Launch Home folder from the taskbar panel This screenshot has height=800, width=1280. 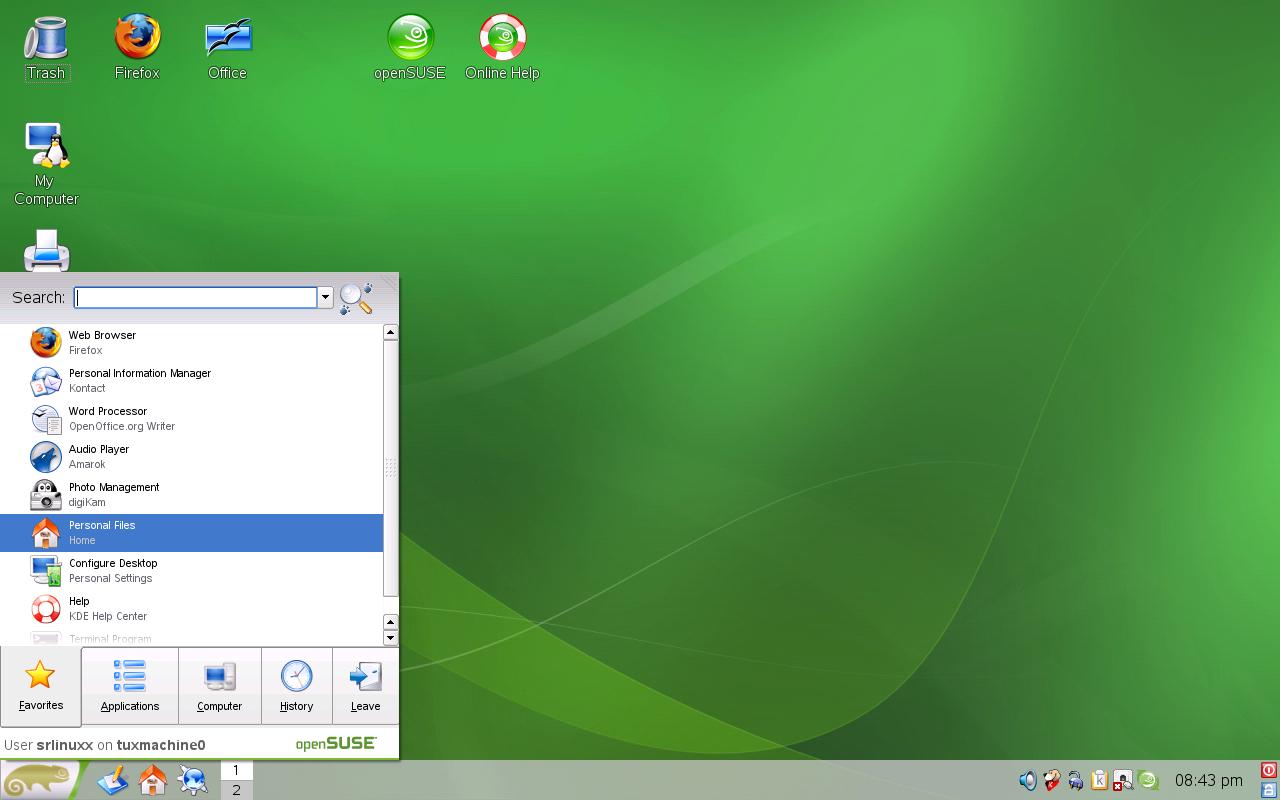click(x=153, y=780)
